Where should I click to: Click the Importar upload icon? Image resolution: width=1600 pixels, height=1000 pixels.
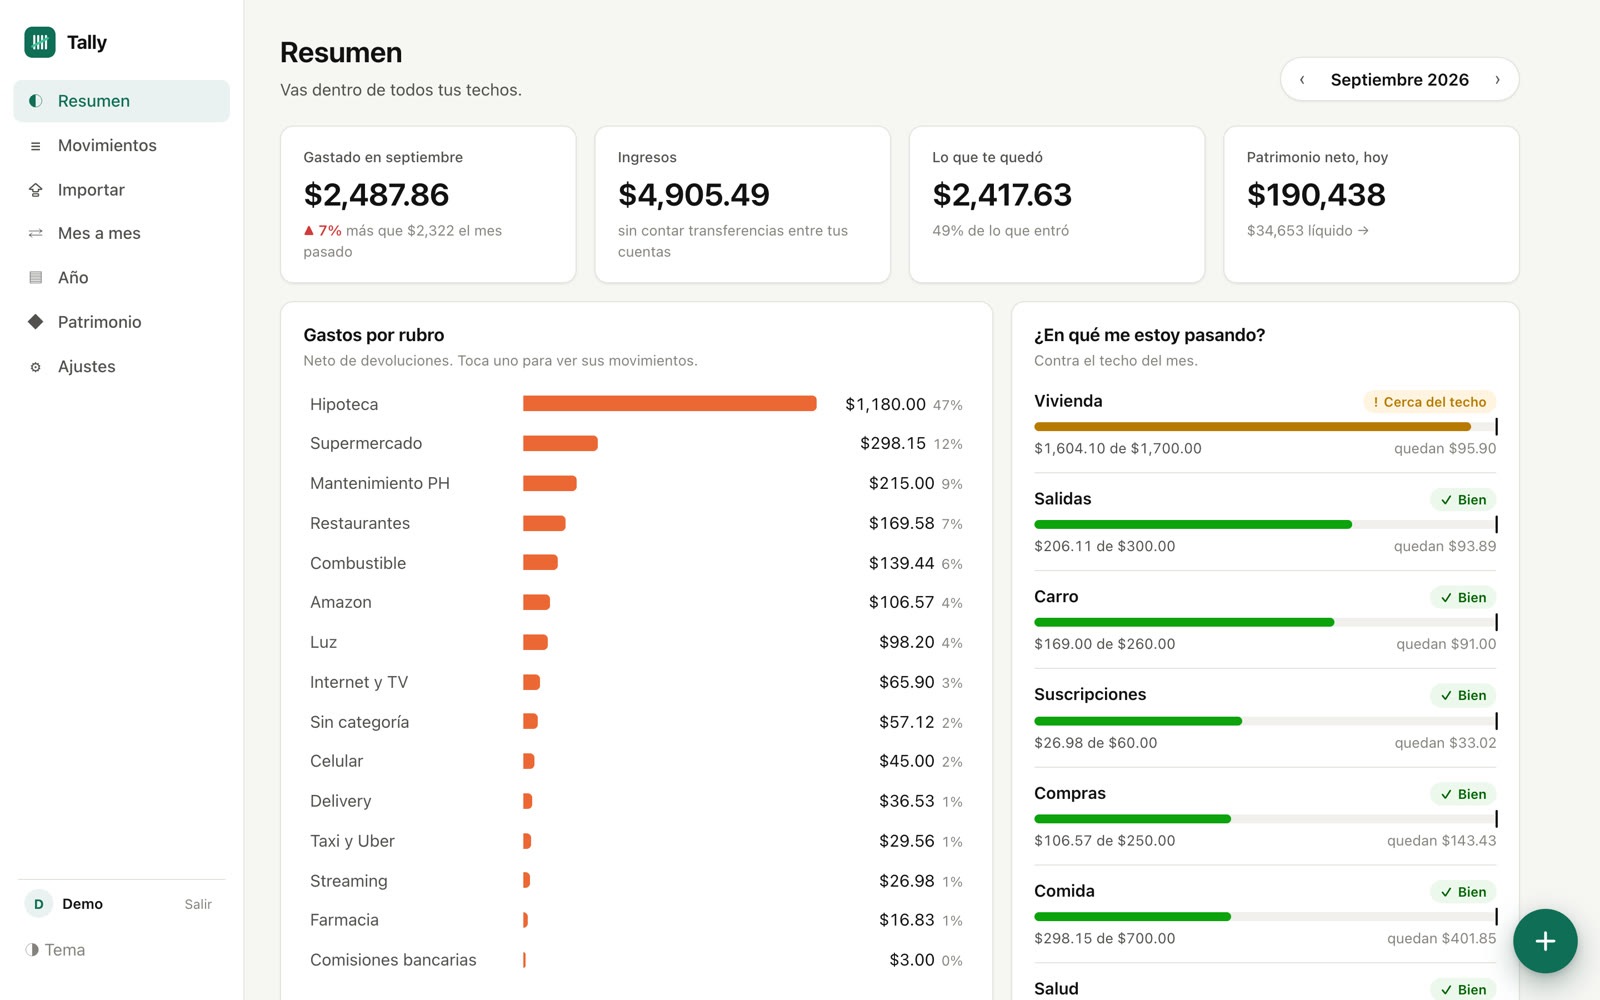pyautogui.click(x=36, y=190)
